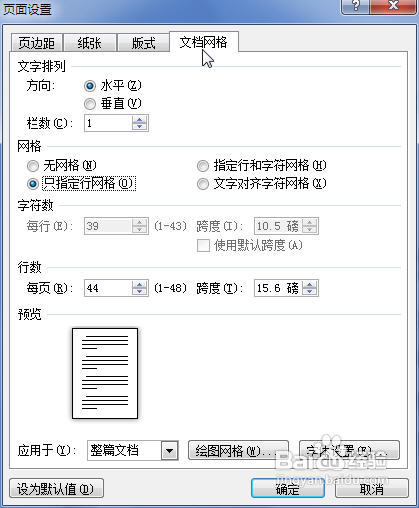
Task: Select 无网格 radio option
Action: click(x=33, y=166)
